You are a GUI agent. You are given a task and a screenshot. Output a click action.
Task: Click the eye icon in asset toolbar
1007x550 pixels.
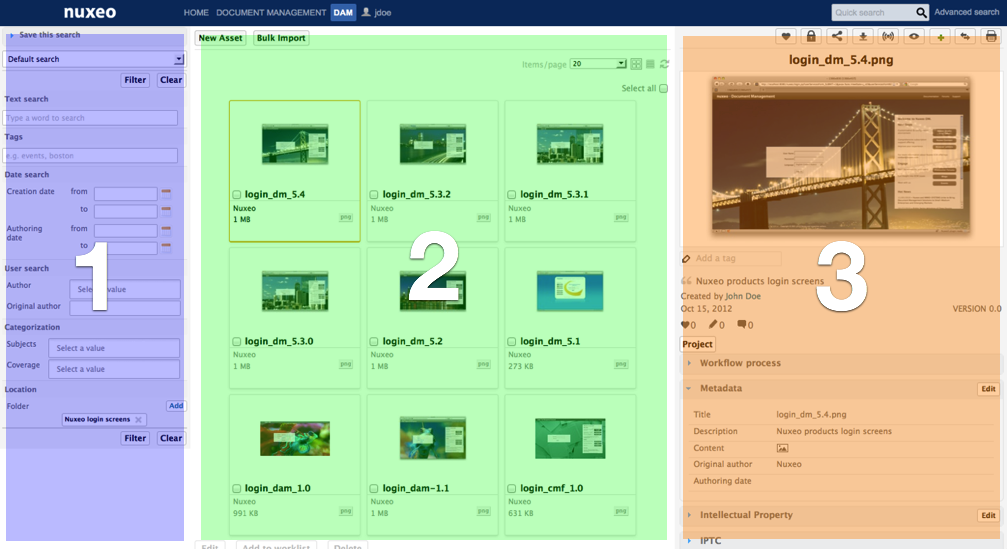pos(914,37)
